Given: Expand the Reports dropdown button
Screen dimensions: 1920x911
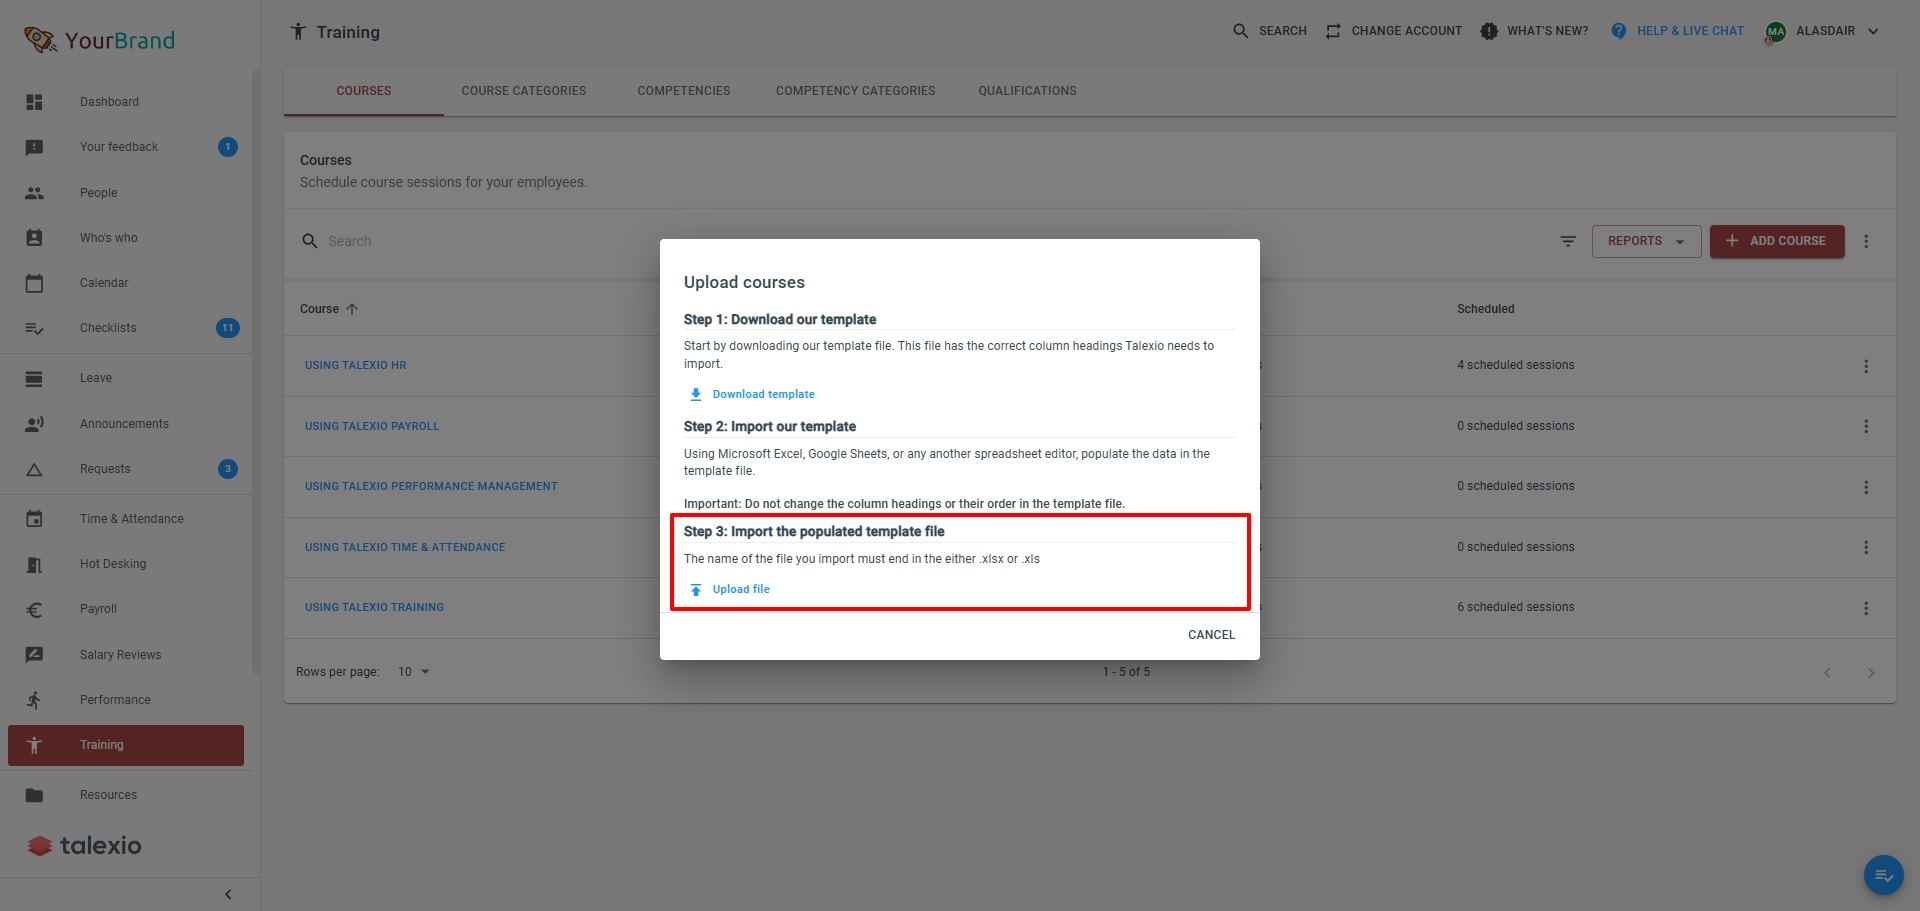Looking at the screenshot, I should point(1646,241).
